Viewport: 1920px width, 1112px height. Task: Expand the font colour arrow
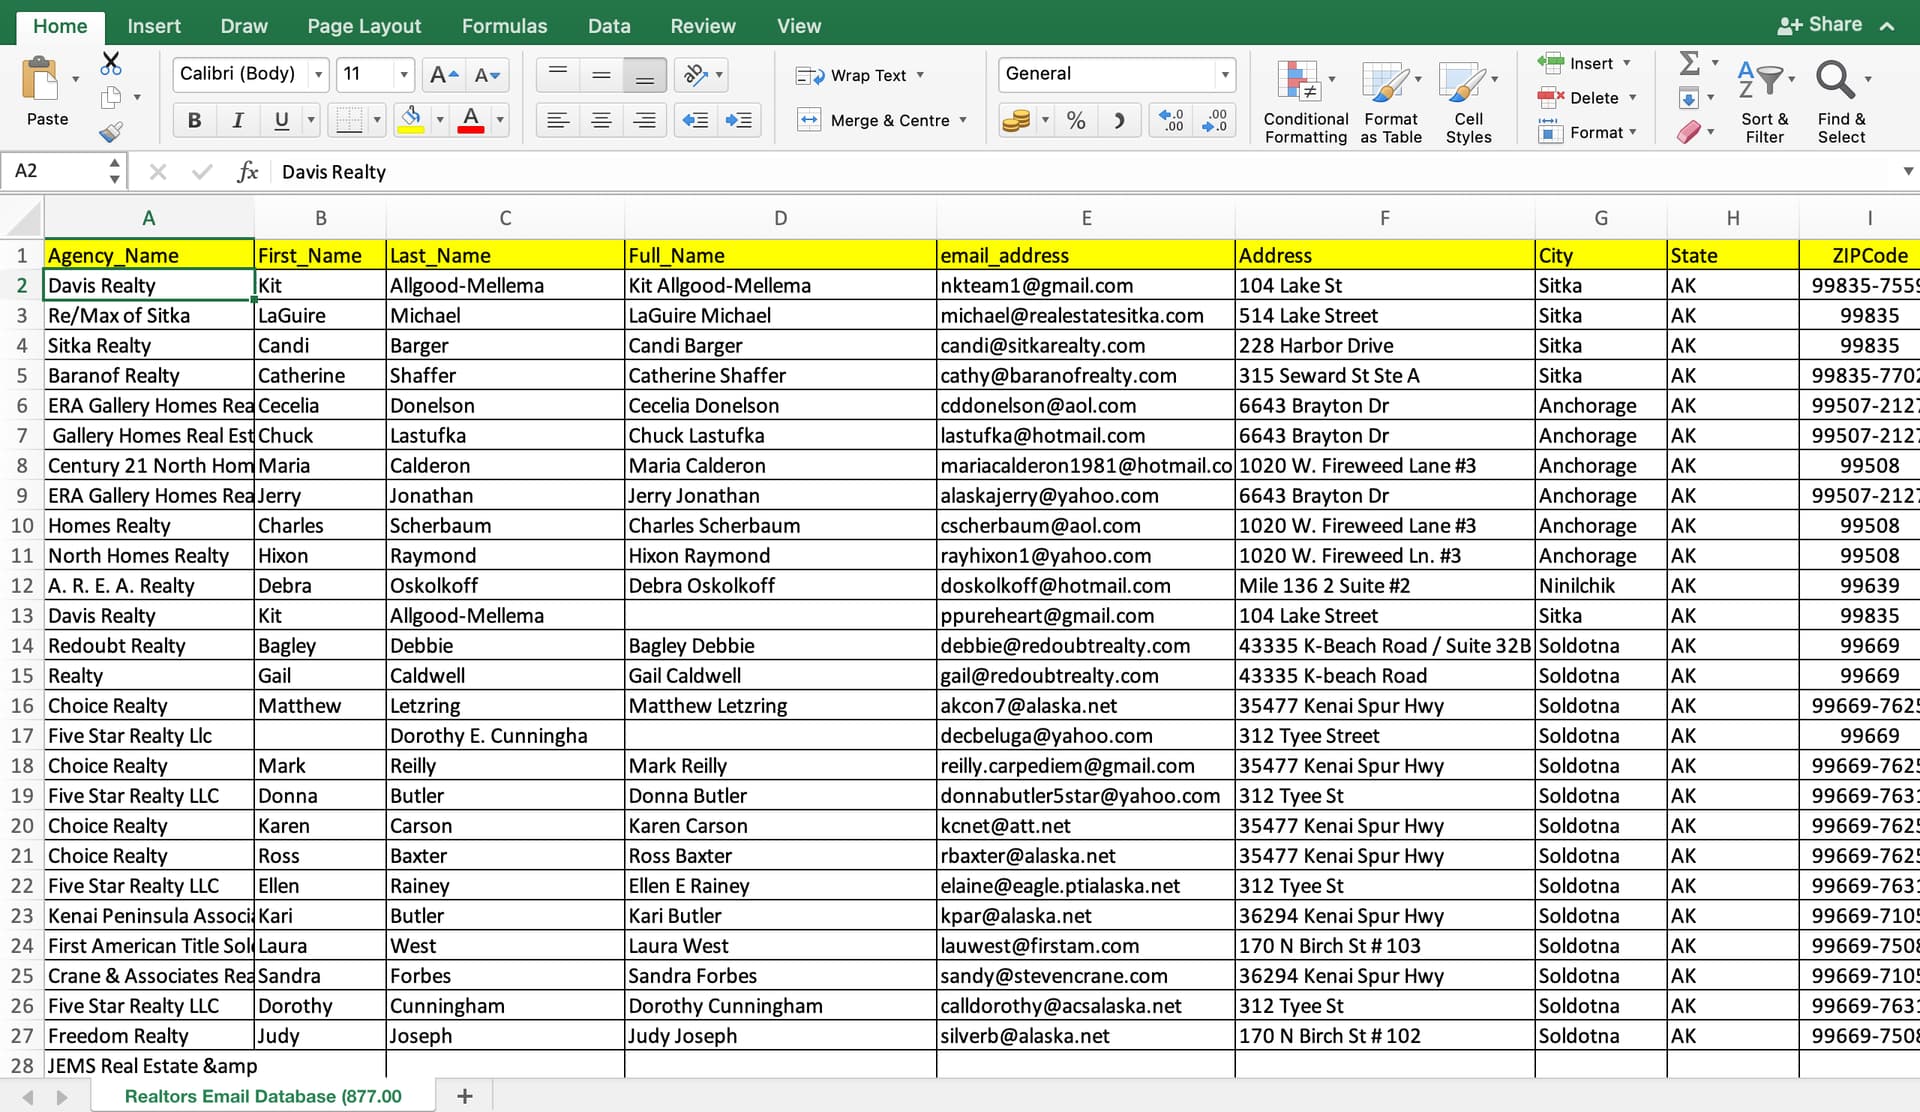[500, 121]
